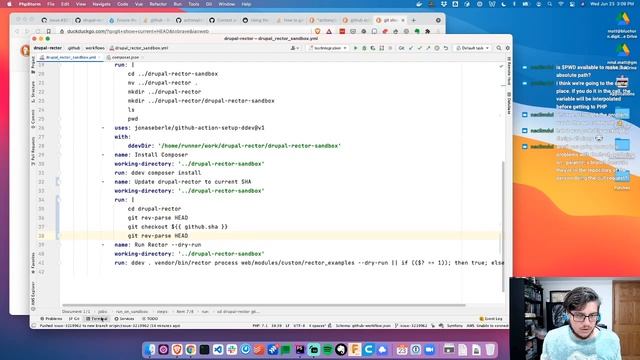This screenshot has width=640, height=360.
Task: Click the Debug bug icon in toolbar
Action: click(x=364, y=48)
